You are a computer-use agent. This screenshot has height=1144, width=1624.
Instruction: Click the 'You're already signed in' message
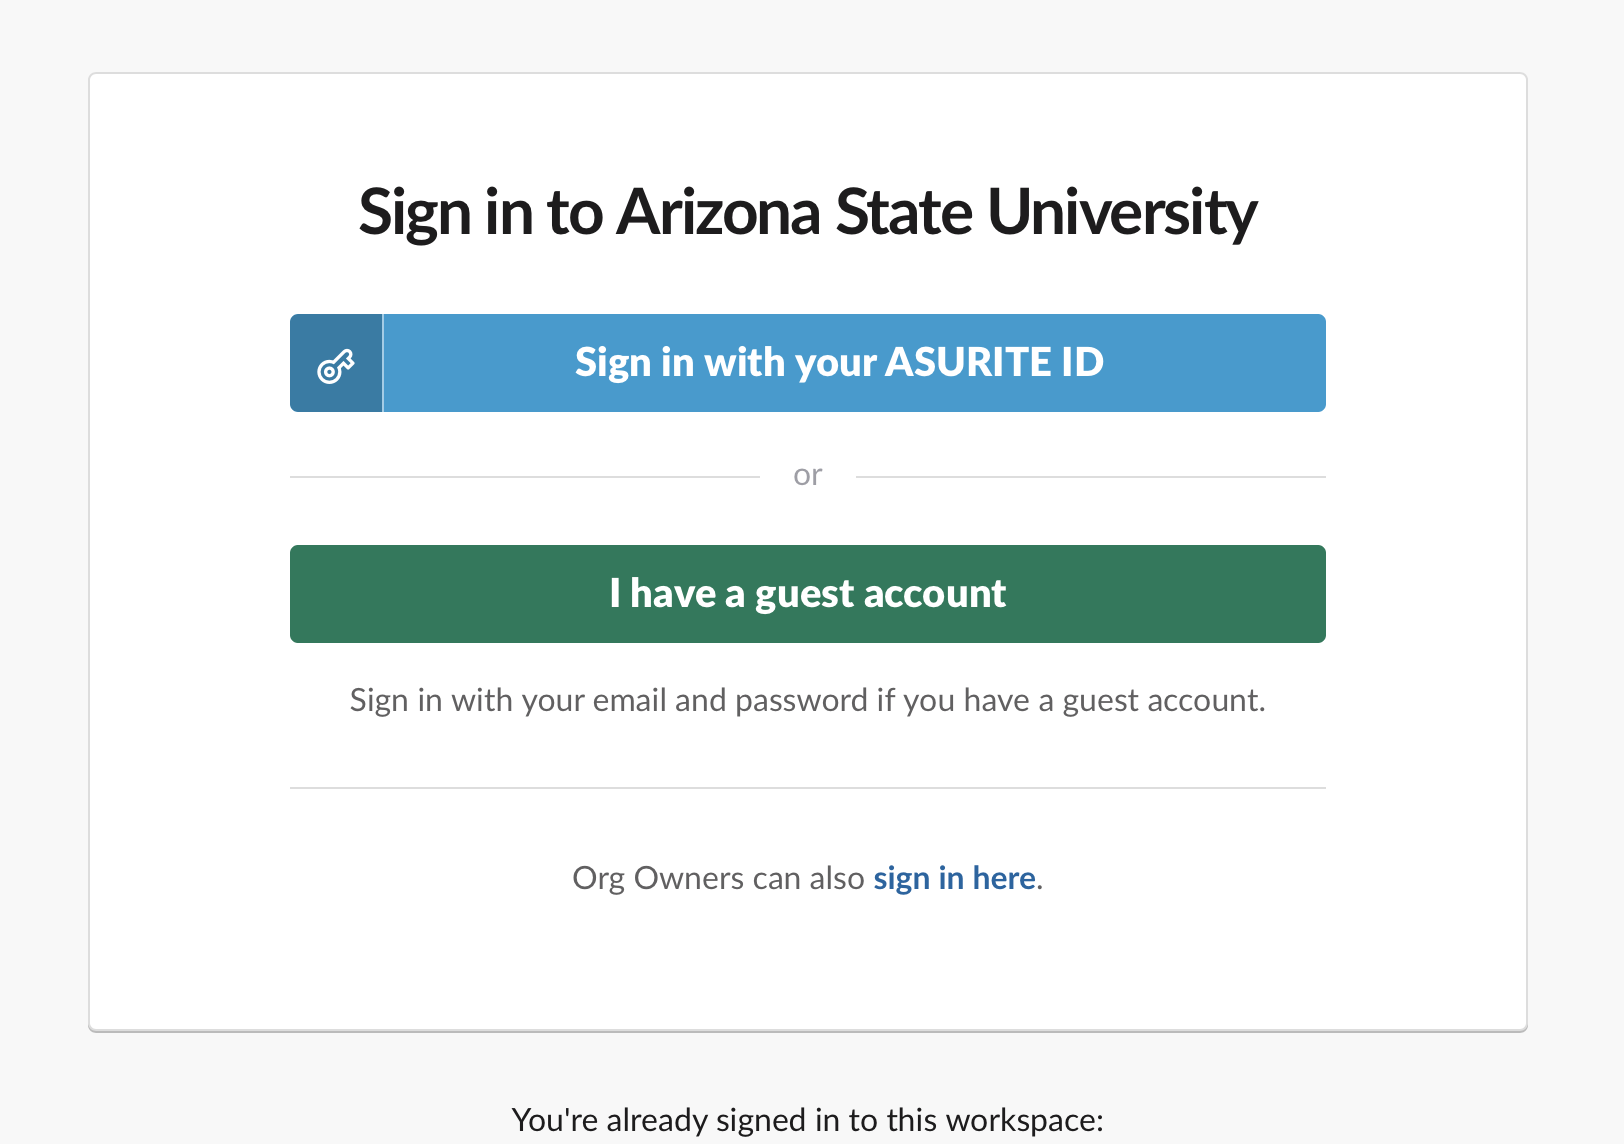807,1120
